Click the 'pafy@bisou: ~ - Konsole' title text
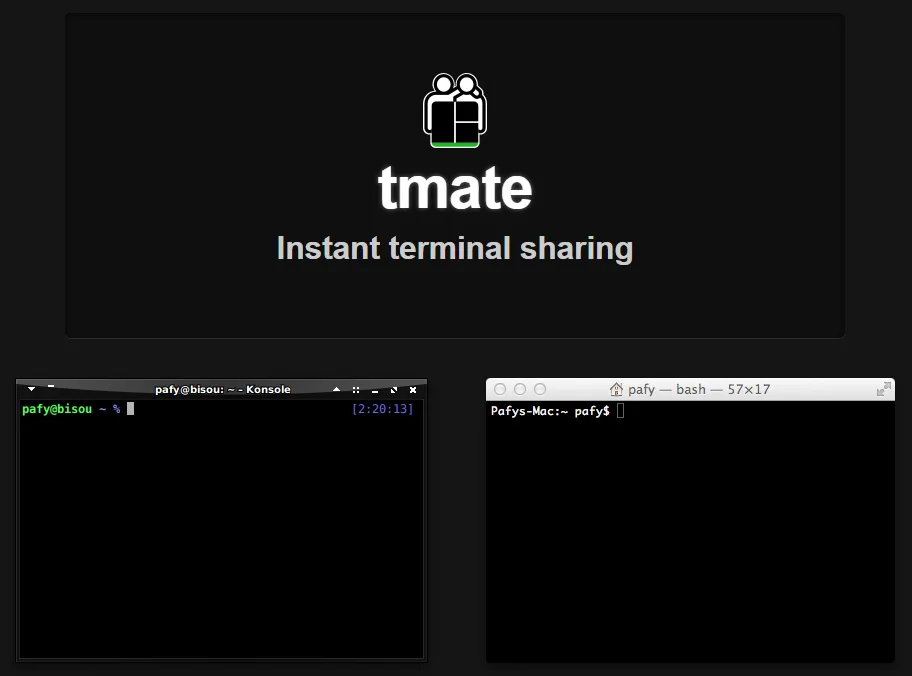Image resolution: width=912 pixels, height=676 pixels. (x=223, y=389)
